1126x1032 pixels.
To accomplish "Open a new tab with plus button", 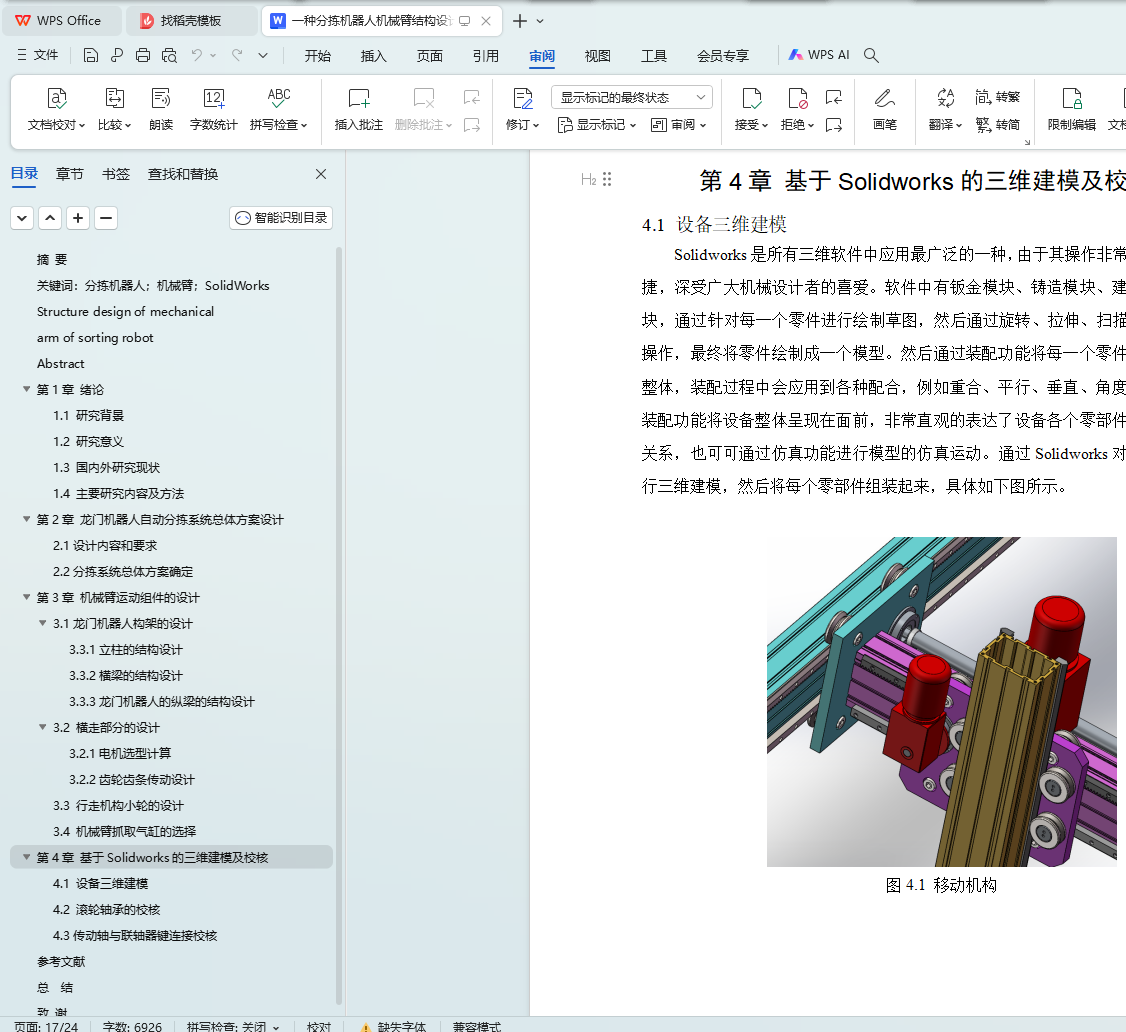I will (520, 21).
